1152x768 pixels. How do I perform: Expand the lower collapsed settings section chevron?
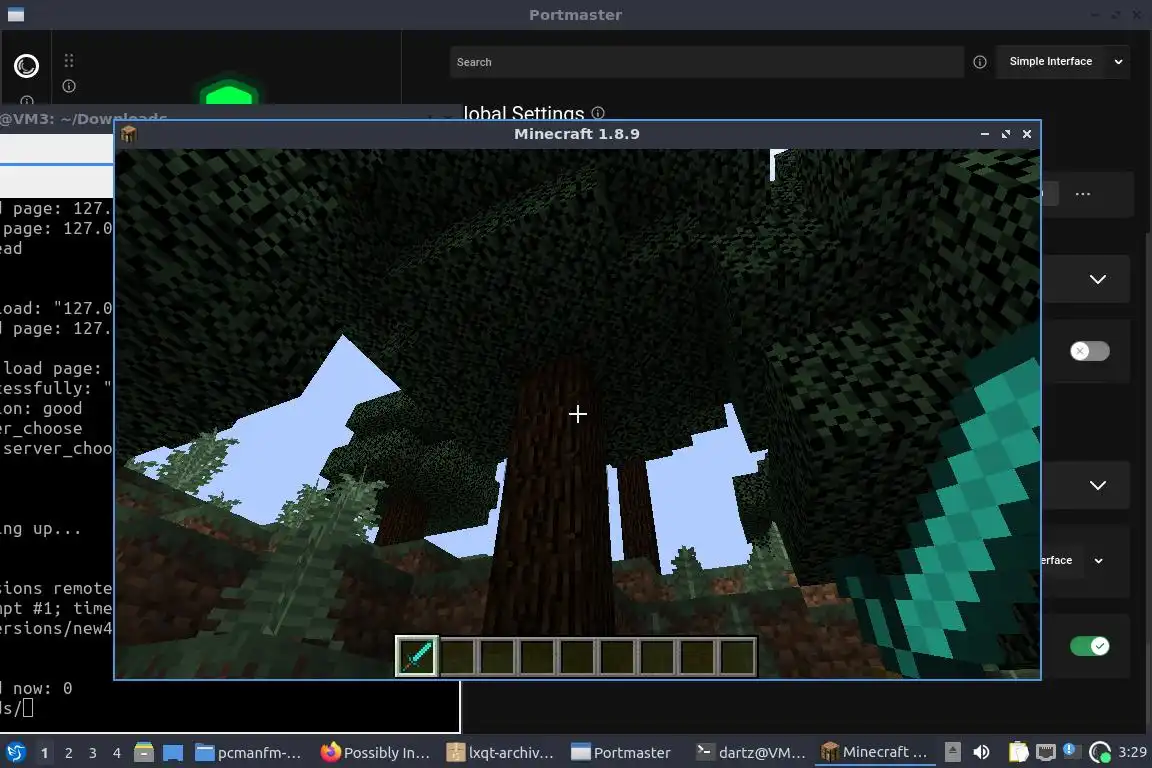(1098, 485)
